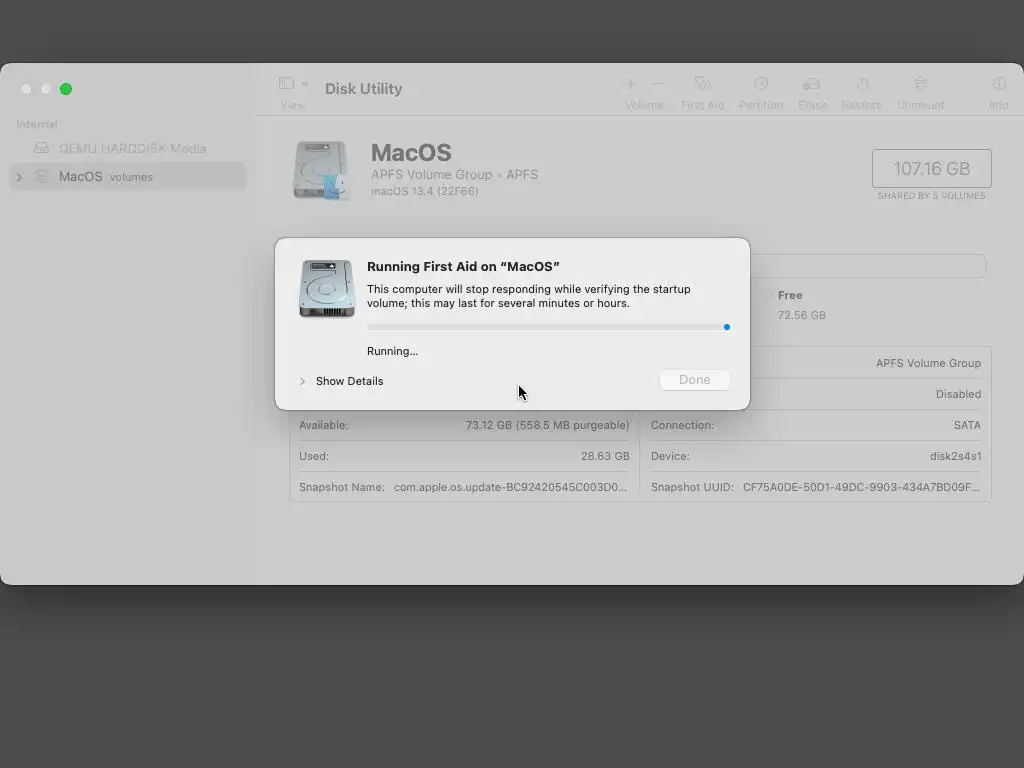Click the Free space legend label
This screenshot has height=768, width=1024.
pos(790,295)
